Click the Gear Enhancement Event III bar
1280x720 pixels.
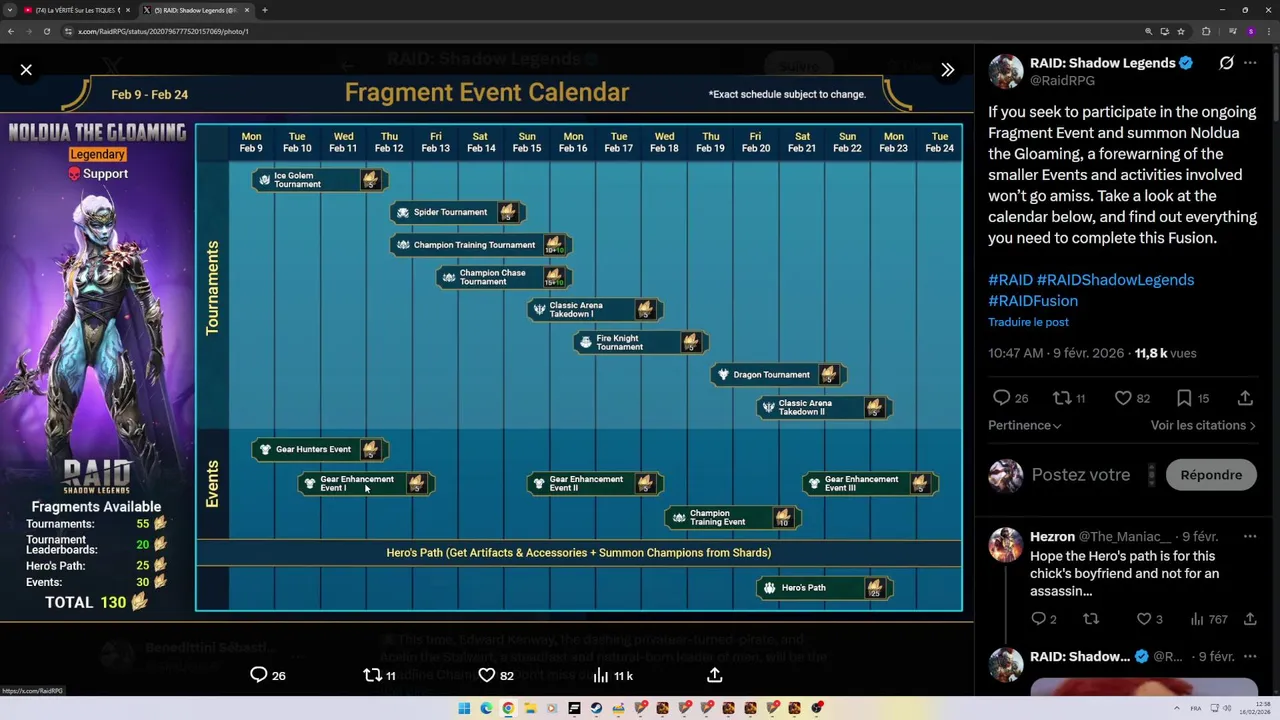(870, 484)
